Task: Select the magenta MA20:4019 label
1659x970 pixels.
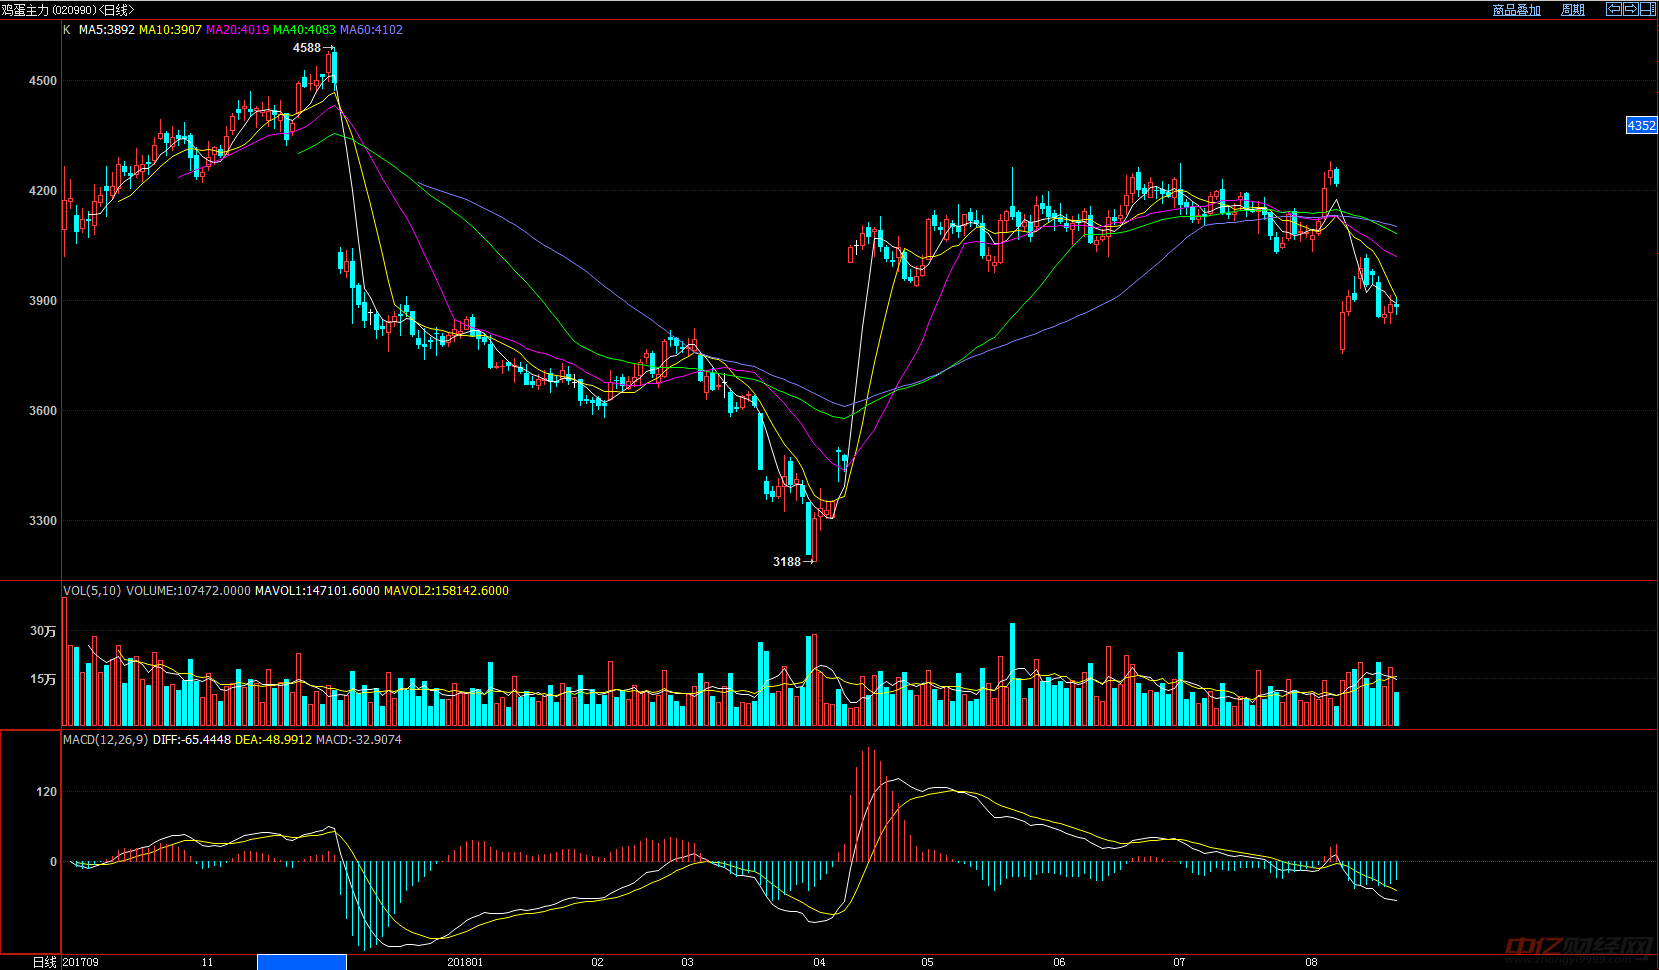Action: coord(237,30)
